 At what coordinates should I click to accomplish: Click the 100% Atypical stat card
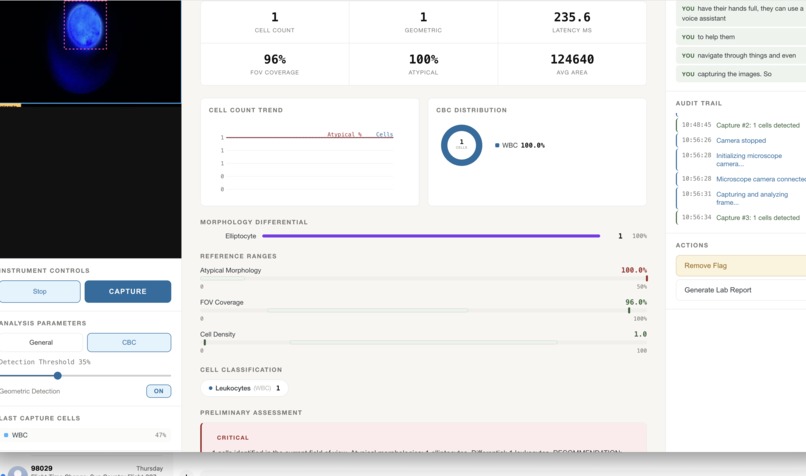click(423, 64)
